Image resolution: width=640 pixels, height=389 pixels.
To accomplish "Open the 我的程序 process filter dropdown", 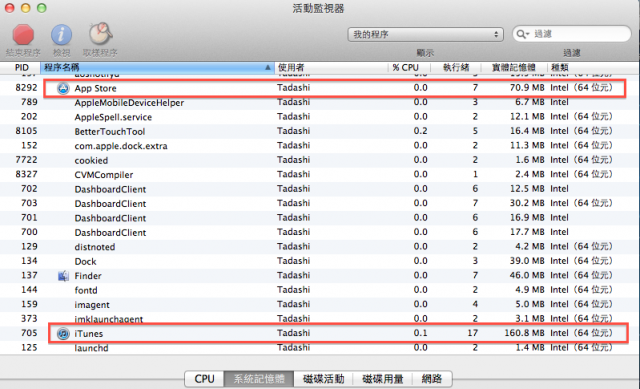I will click(x=426, y=35).
